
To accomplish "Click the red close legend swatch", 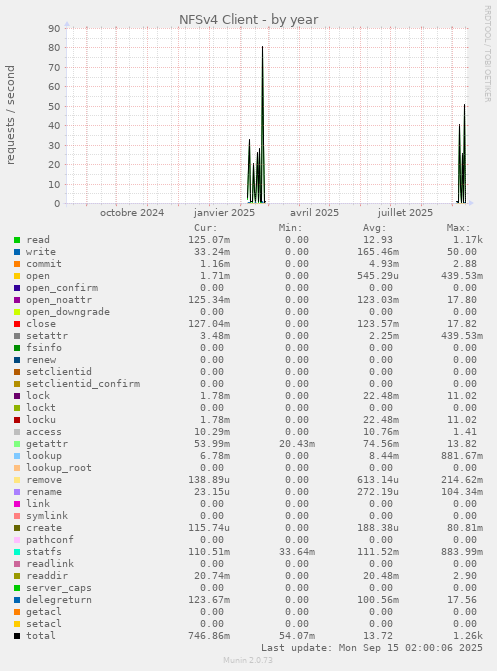I will tap(17, 324).
